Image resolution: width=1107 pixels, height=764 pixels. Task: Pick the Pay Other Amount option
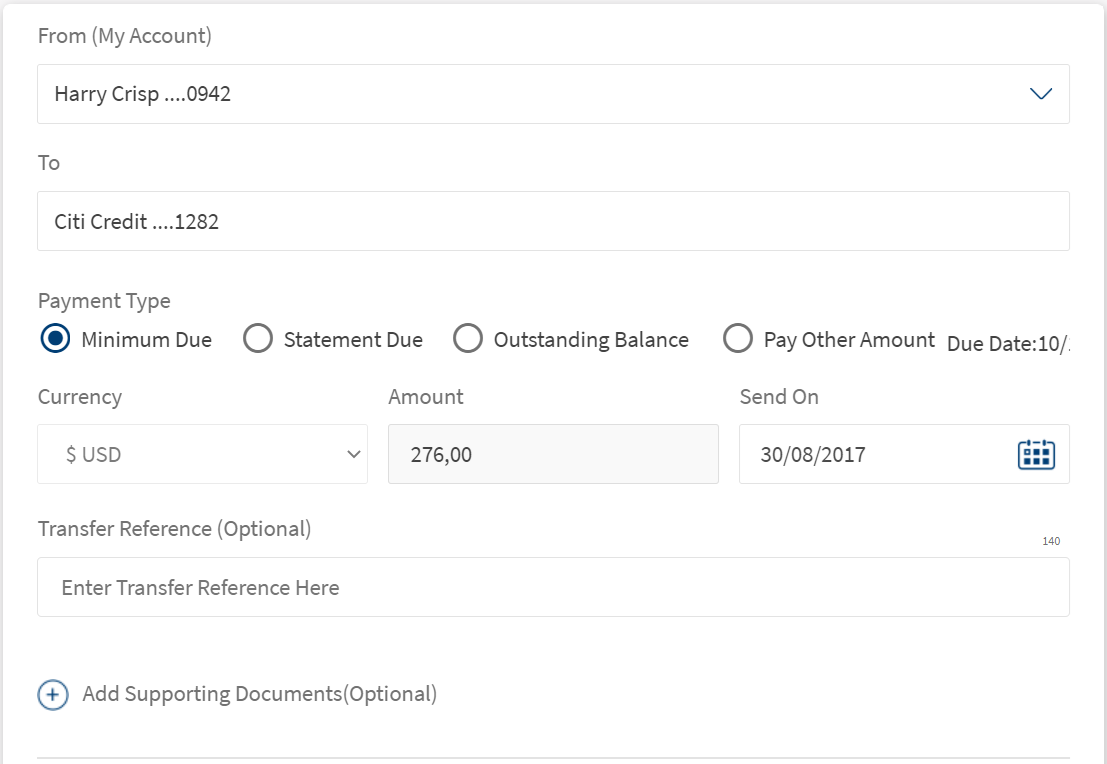pyautogui.click(x=738, y=340)
